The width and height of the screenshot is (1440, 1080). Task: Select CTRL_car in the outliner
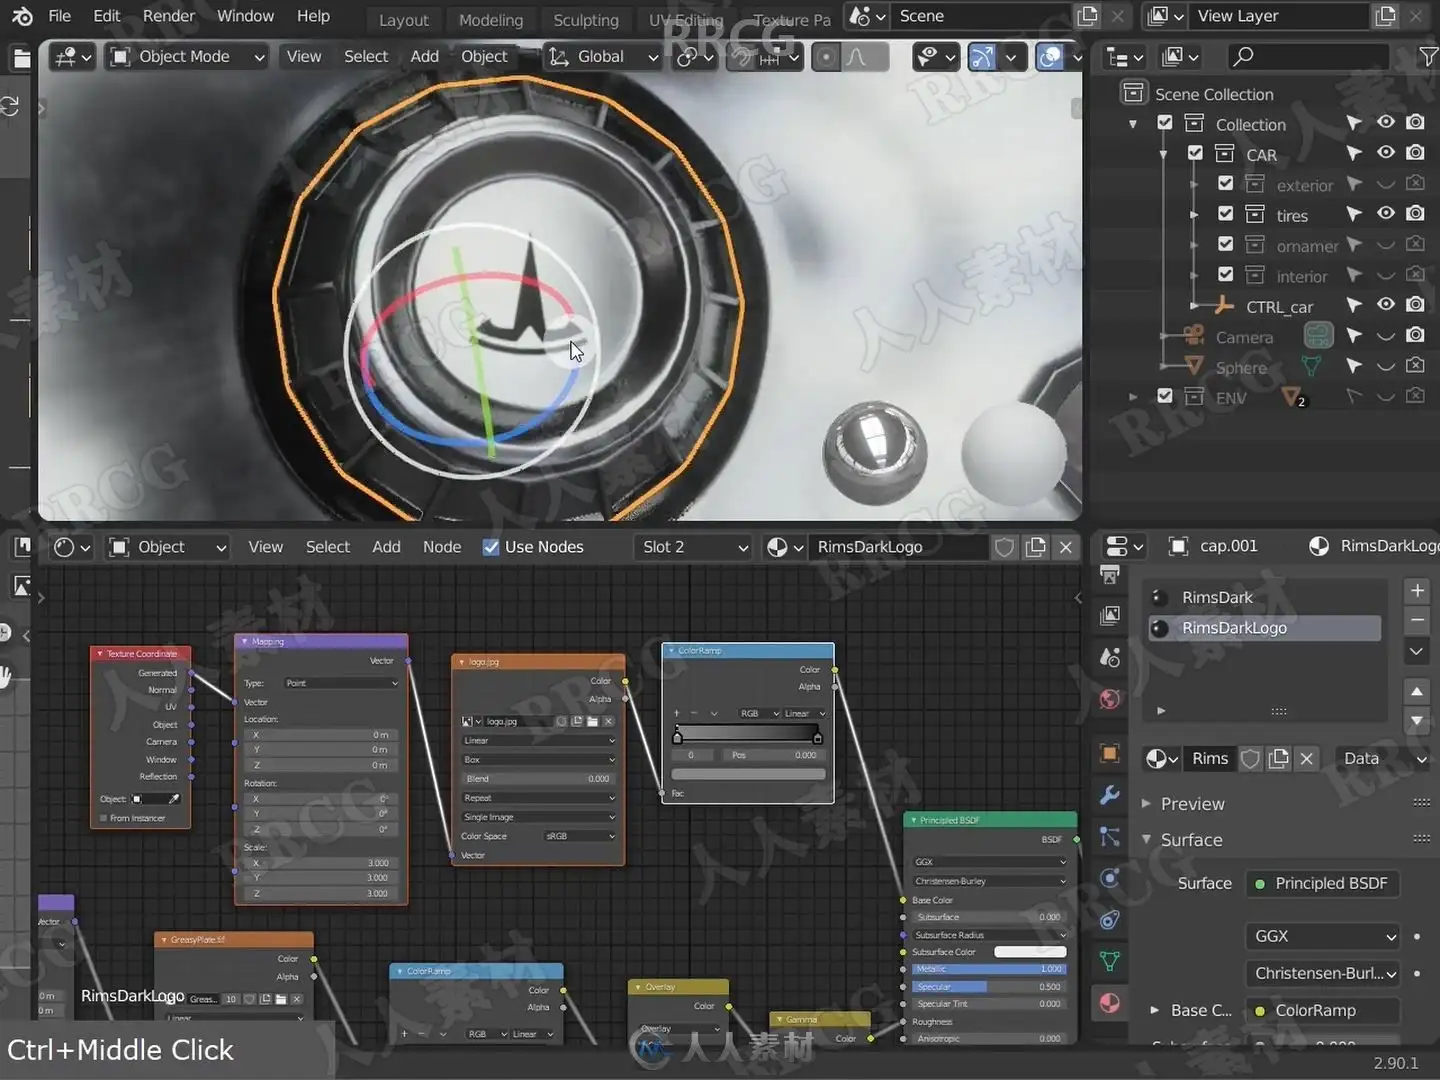coord(1279,307)
